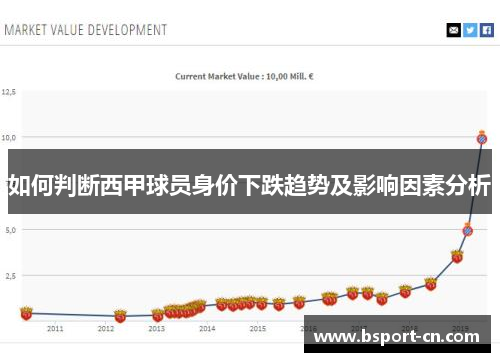
Task: Click the 5,0 y-axis label
Action: coord(10,230)
